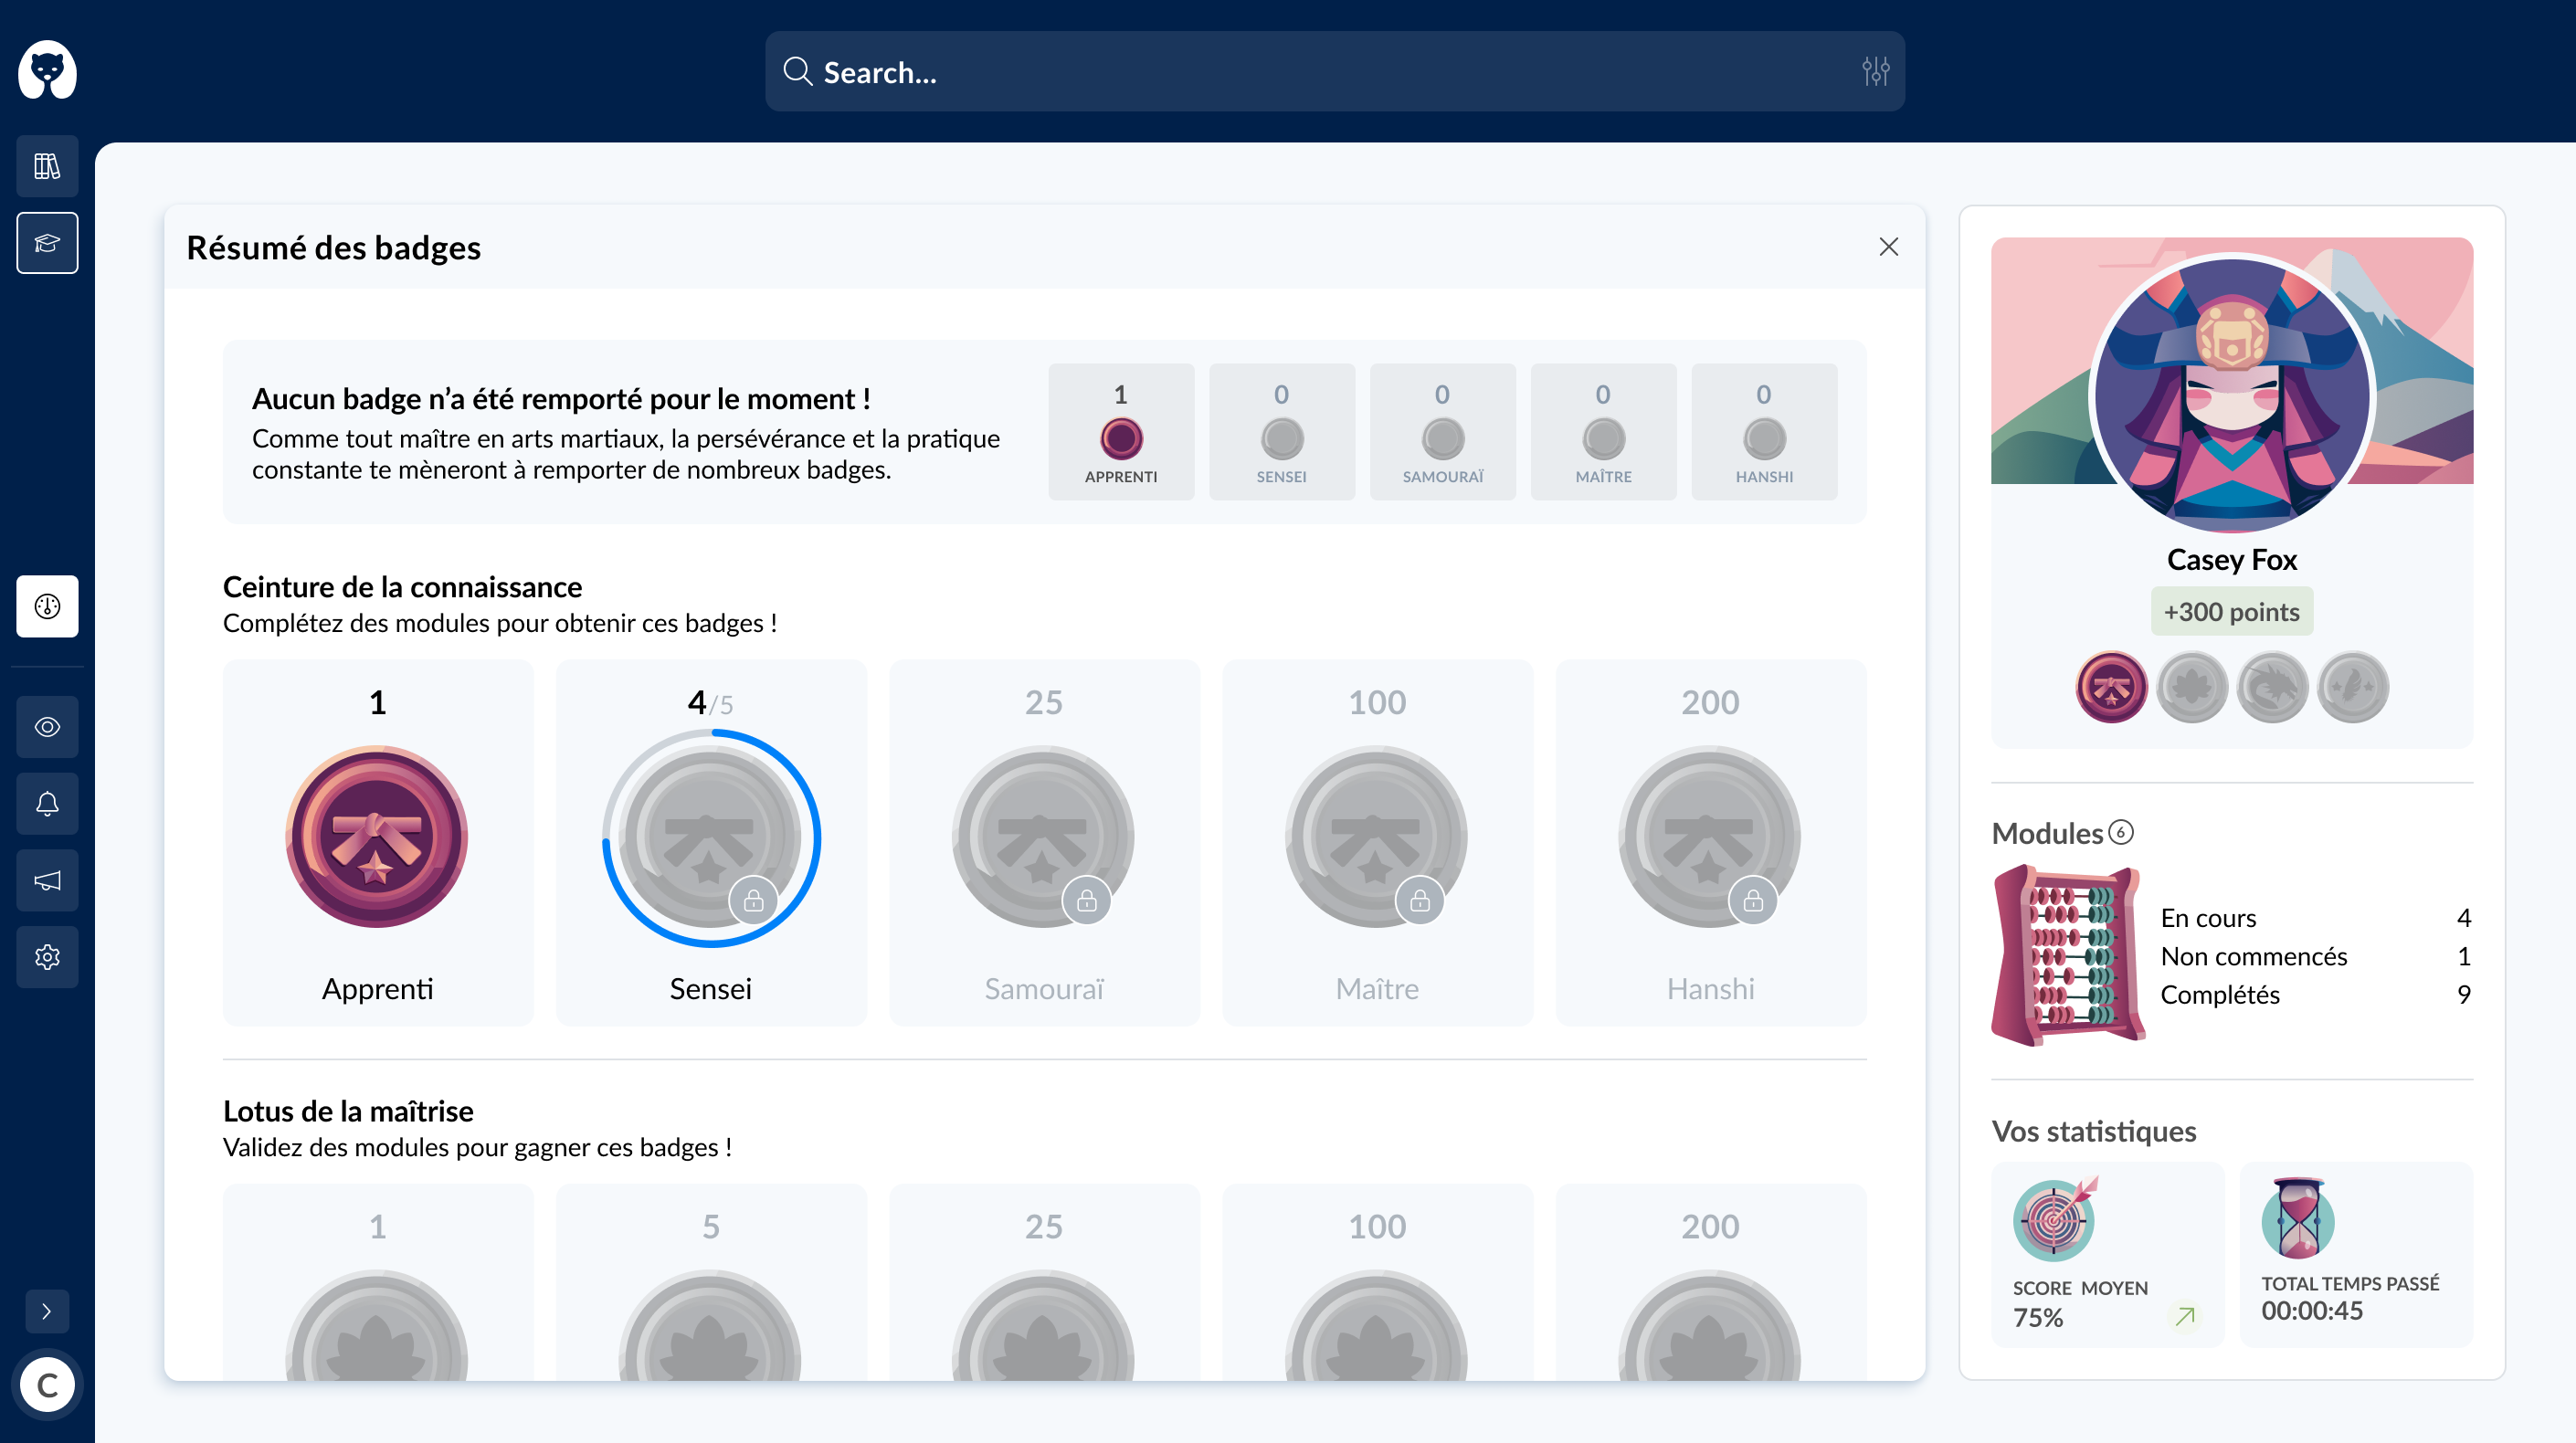This screenshot has width=2576, height=1443.
Task: Click the score moyen trend arrow
Action: pyautogui.click(x=2185, y=1316)
